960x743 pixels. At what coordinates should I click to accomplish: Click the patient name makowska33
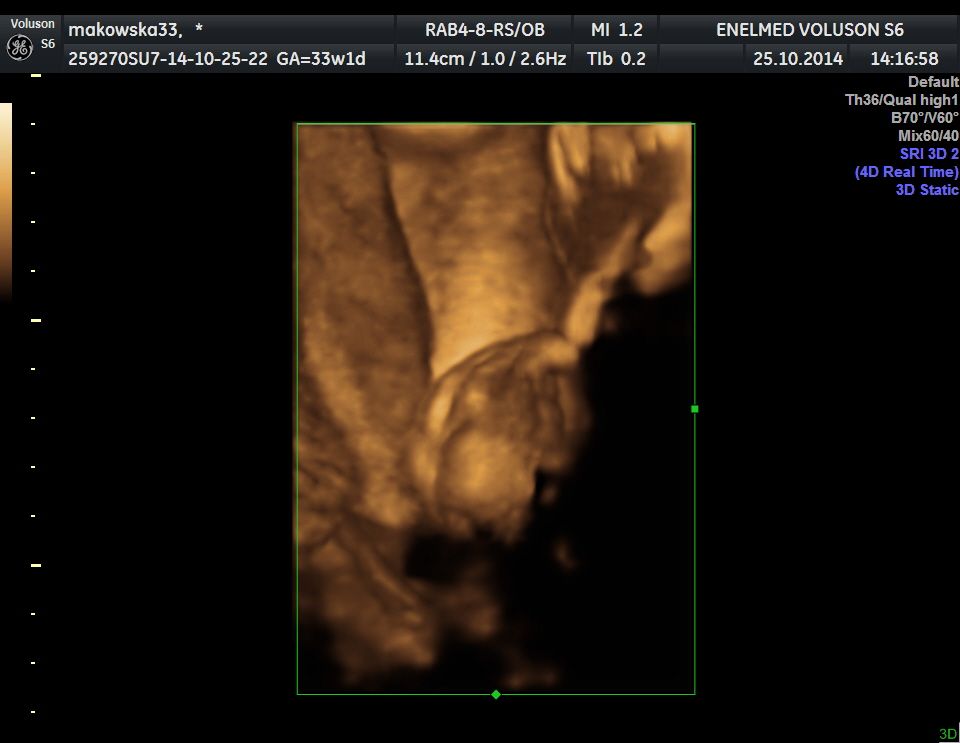pos(125,30)
